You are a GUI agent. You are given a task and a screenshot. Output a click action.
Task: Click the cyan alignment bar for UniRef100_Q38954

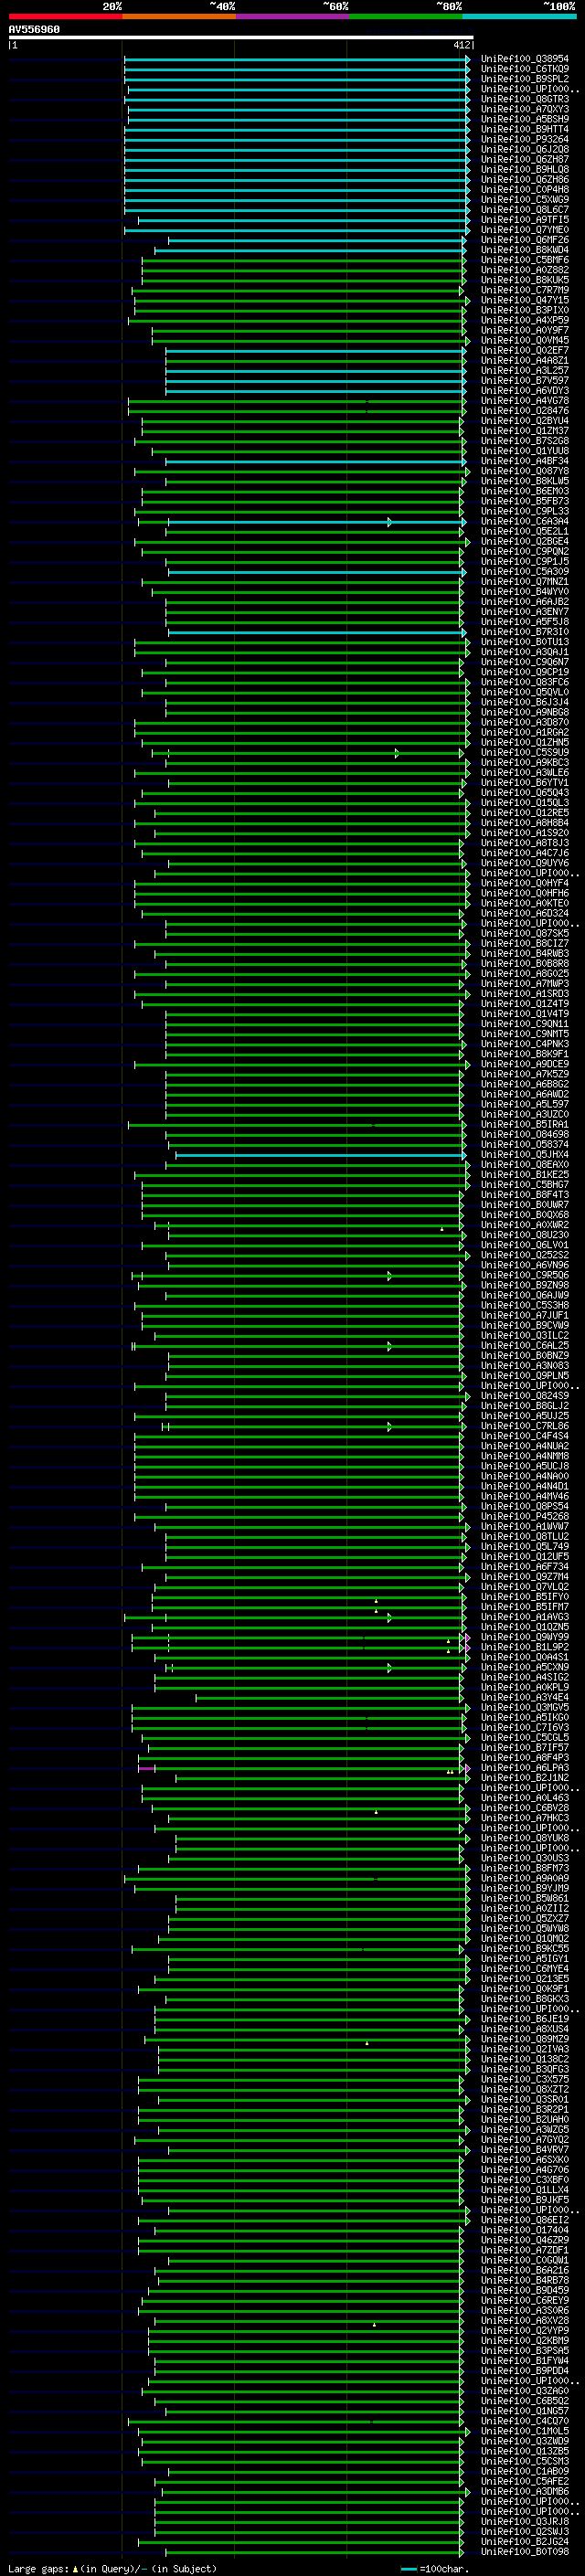tap(296, 59)
